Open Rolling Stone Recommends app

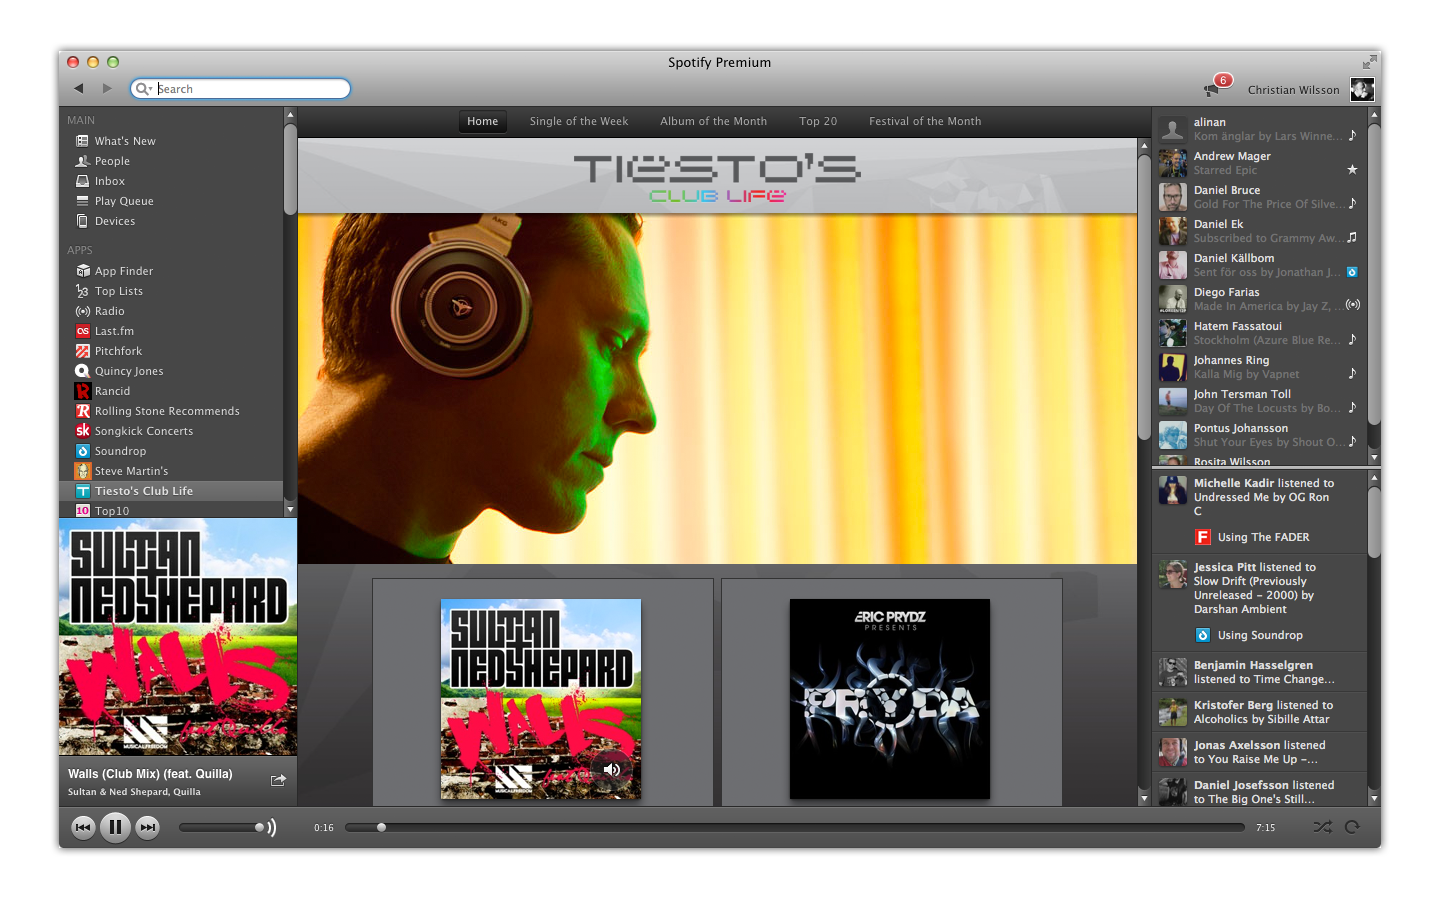(158, 411)
